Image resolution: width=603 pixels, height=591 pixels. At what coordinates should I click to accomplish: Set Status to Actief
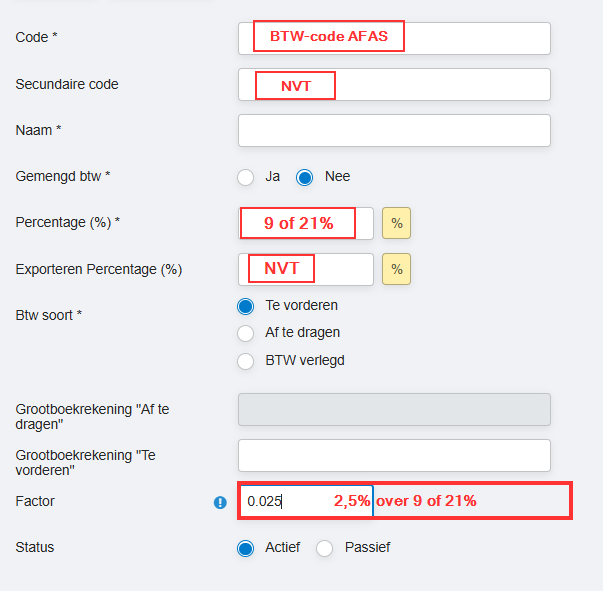pos(245,548)
